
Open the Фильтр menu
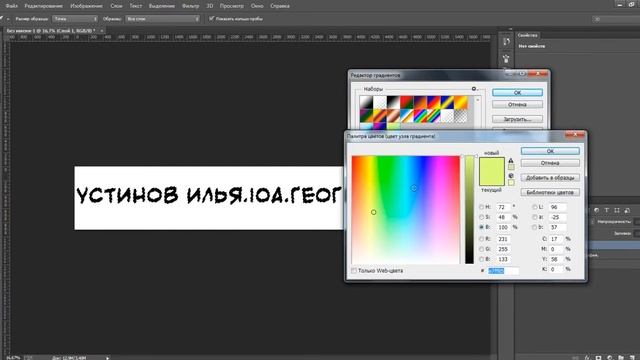click(191, 6)
